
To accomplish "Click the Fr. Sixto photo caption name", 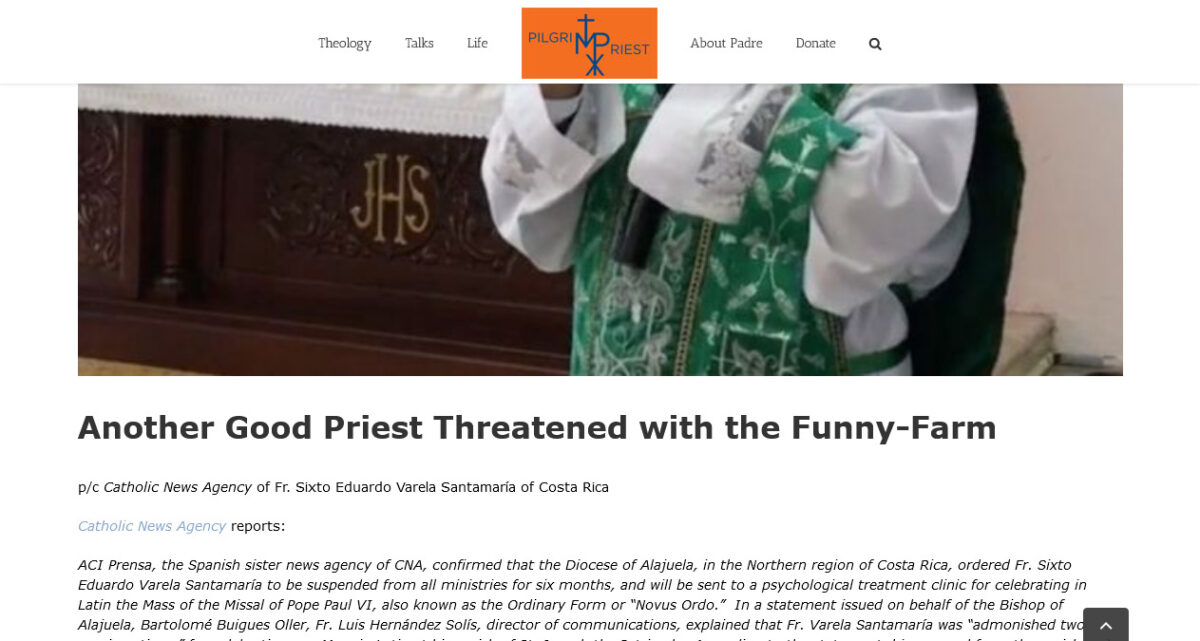I will [x=403, y=487].
